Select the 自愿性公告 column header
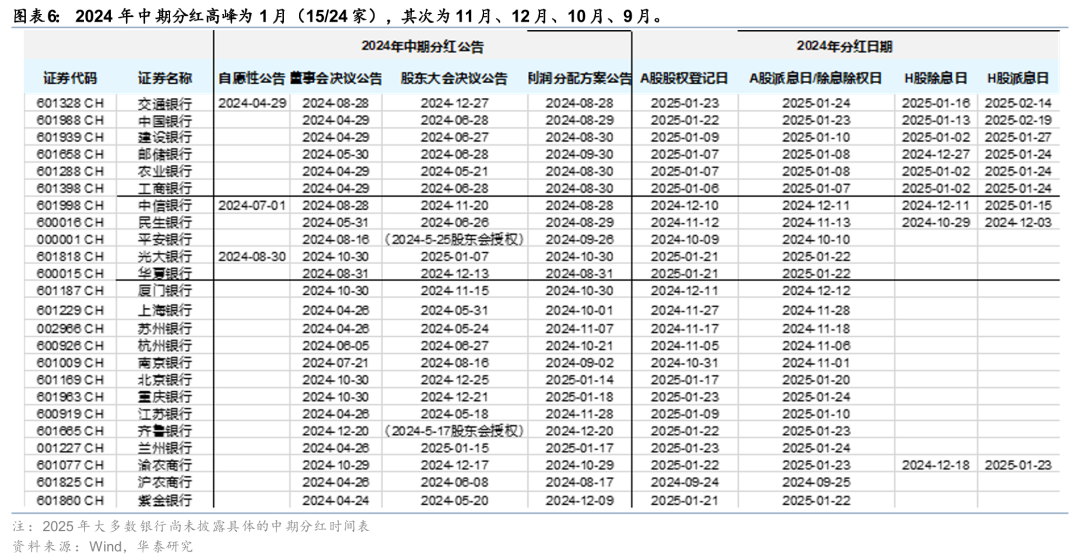Image resolution: width=1080 pixels, height=560 pixels. point(251,78)
